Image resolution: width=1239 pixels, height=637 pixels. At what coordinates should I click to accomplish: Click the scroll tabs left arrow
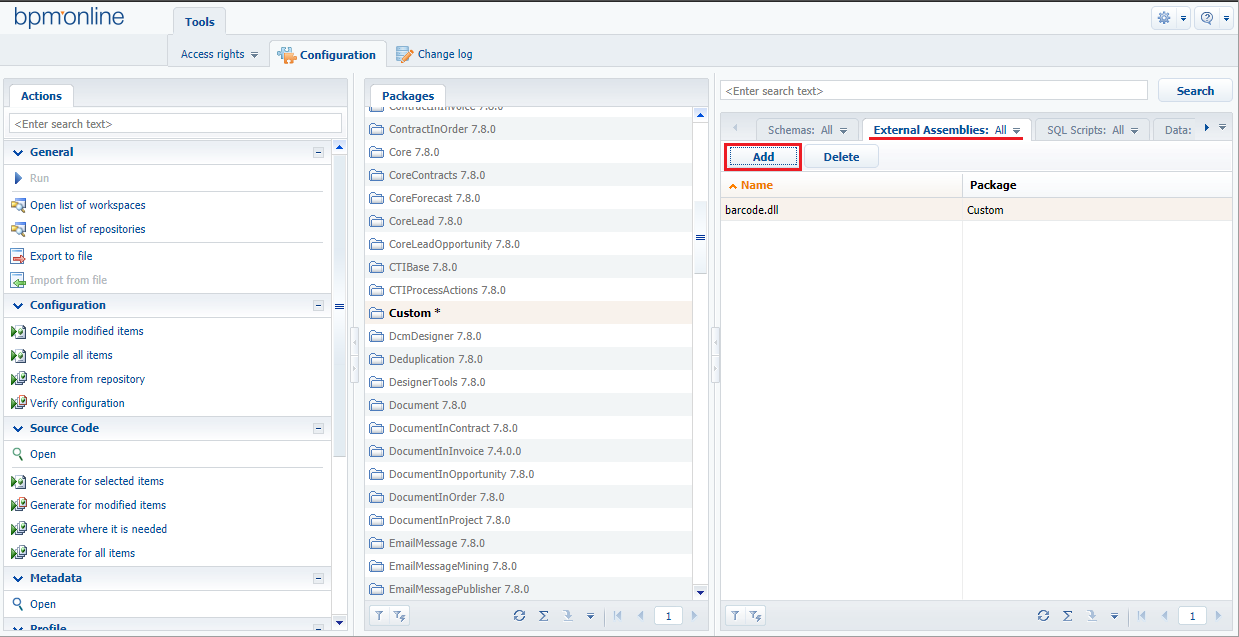click(x=736, y=128)
